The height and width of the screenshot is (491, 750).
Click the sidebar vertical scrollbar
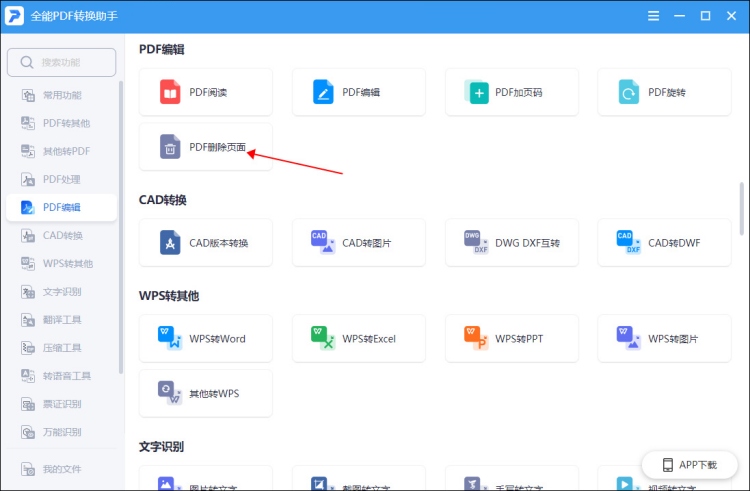tap(121, 227)
